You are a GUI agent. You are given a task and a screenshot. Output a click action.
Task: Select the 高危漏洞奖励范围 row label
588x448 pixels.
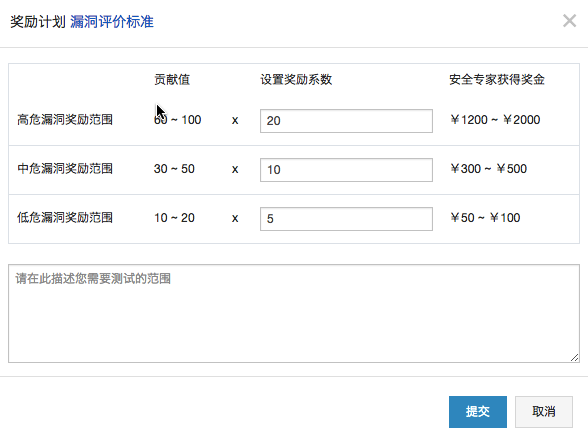tap(65, 120)
